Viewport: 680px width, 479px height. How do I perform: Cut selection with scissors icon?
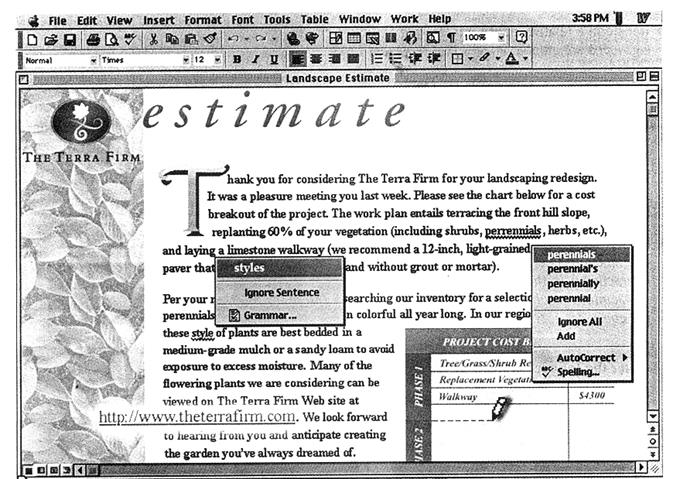(x=153, y=39)
